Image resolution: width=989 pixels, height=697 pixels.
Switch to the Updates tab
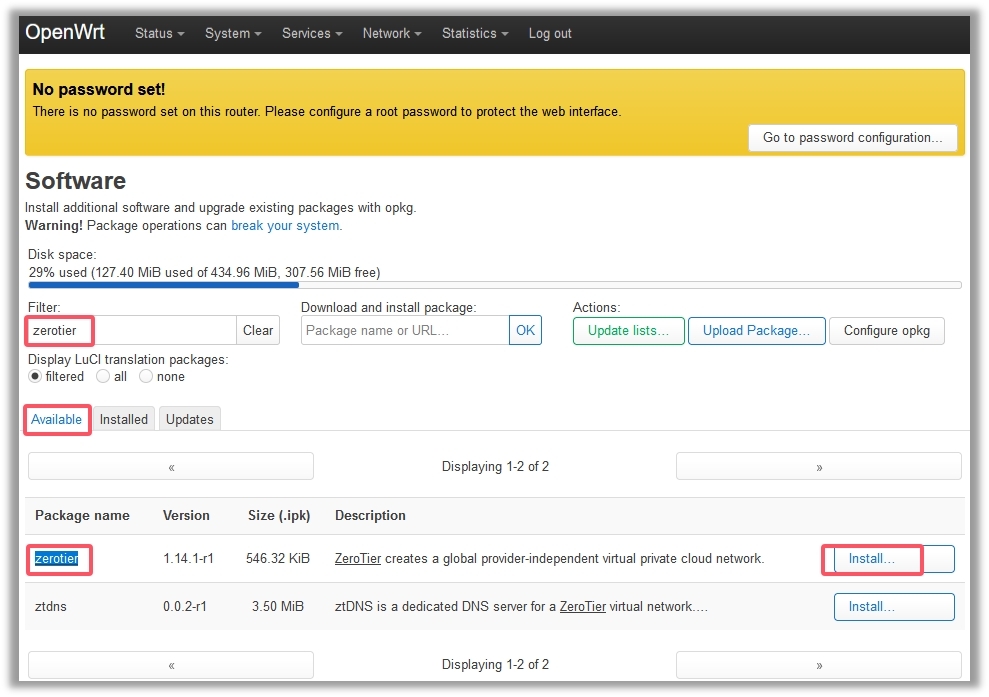pos(190,420)
